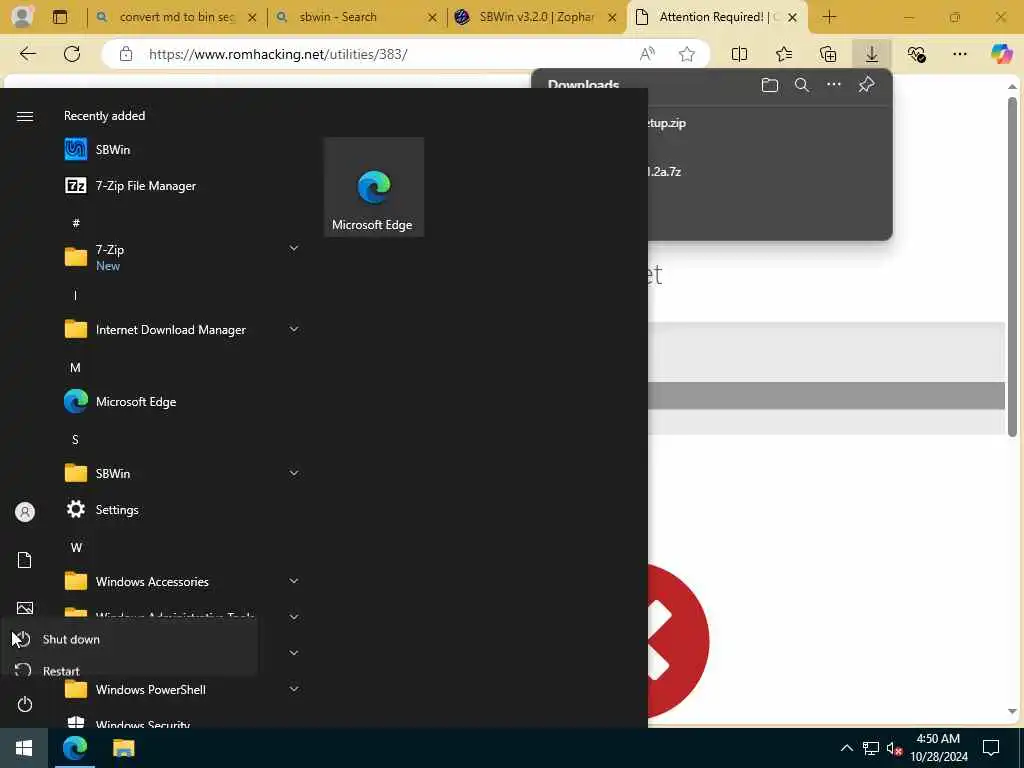This screenshot has width=1024, height=768.
Task: Toggle Split screen icon
Action: click(x=739, y=54)
